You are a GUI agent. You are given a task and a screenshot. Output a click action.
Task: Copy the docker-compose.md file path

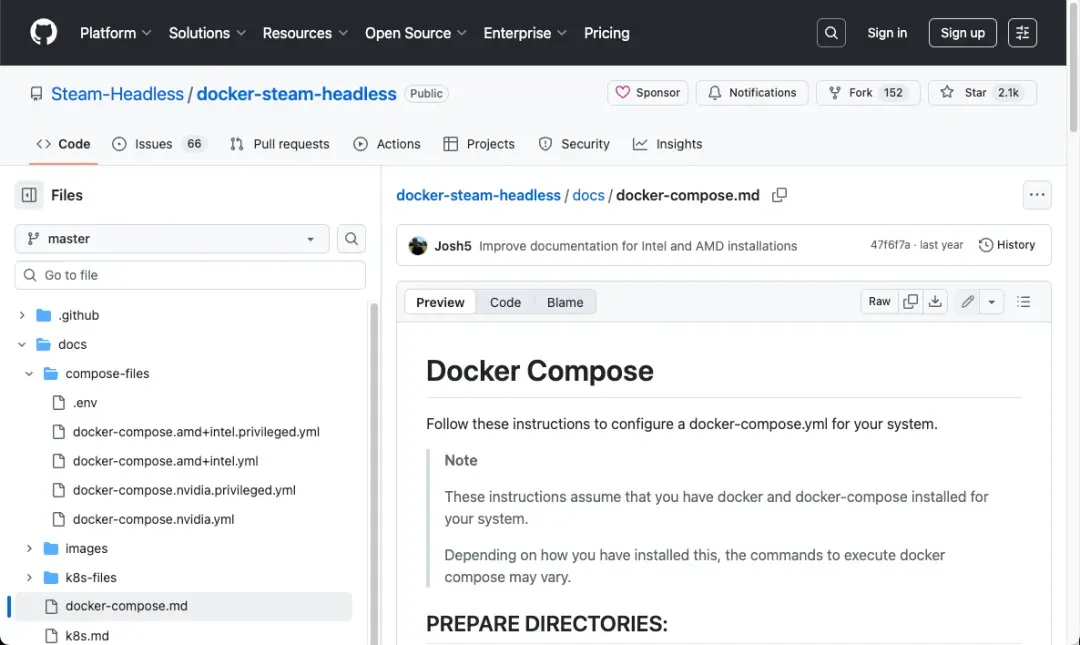(779, 195)
